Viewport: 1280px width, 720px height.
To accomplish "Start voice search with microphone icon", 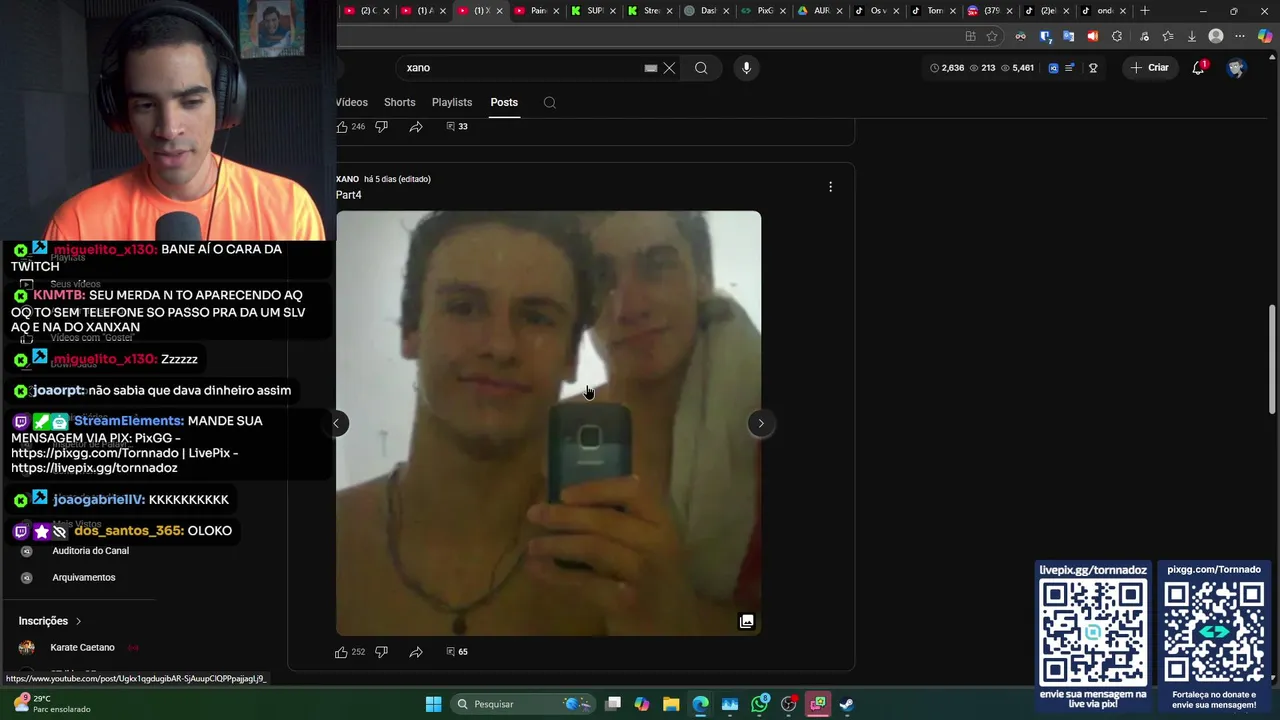I will click(x=746, y=68).
